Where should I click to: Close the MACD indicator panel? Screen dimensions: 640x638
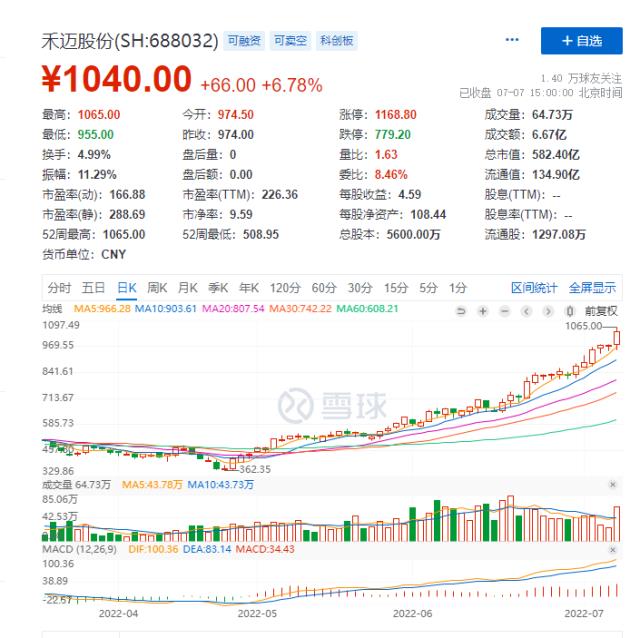612,550
